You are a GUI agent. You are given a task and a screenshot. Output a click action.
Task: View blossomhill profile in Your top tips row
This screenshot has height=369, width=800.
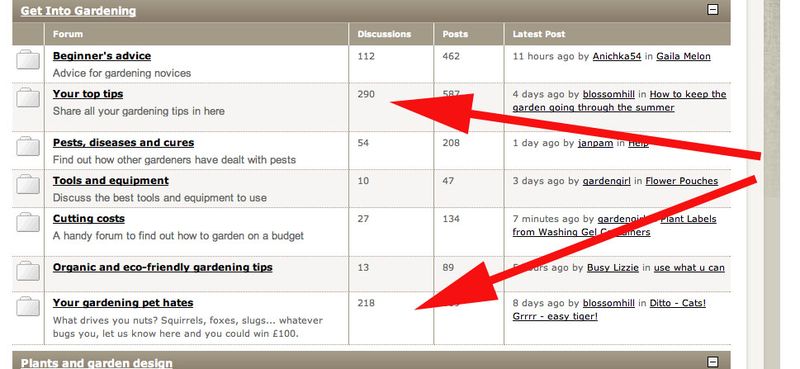pos(609,94)
